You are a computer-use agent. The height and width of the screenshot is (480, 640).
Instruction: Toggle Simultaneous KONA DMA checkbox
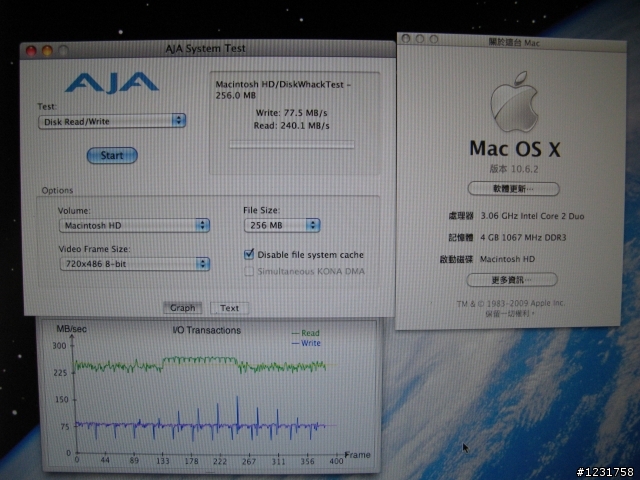tap(249, 271)
